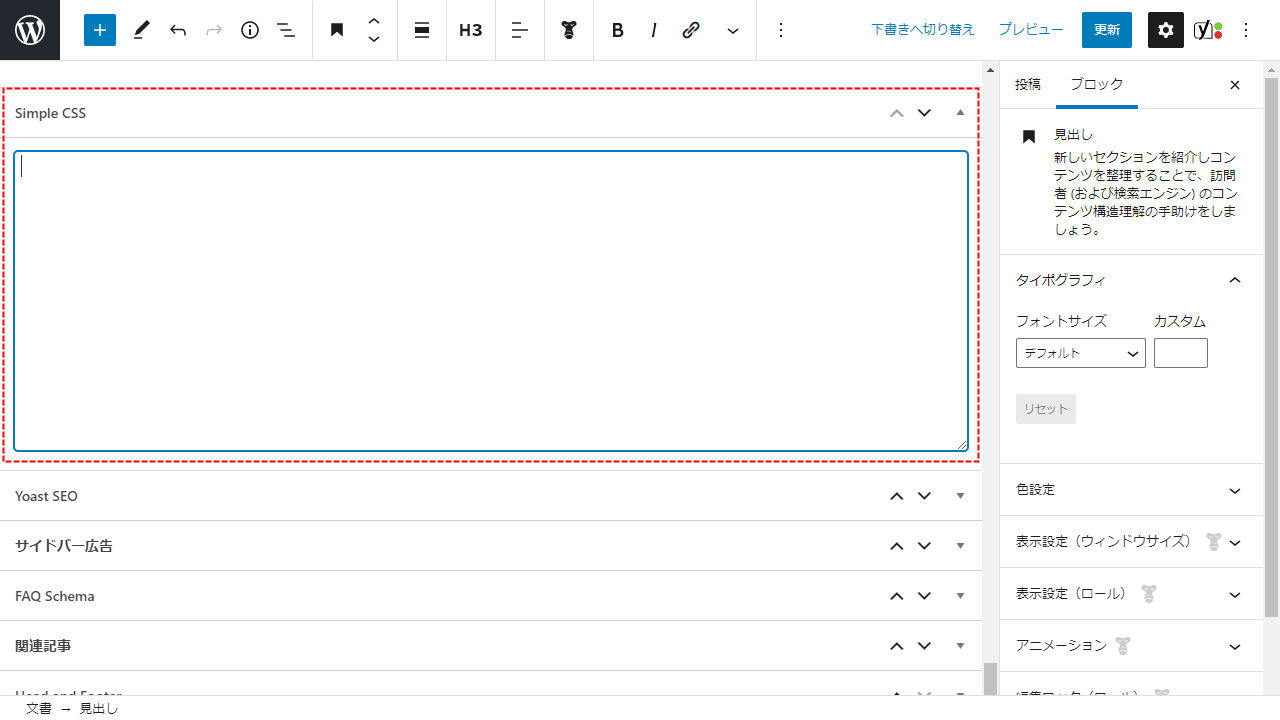Image resolution: width=1280 pixels, height=720 pixels.
Task: Click the サイドバー広告 panel title
Action: click(x=64, y=546)
